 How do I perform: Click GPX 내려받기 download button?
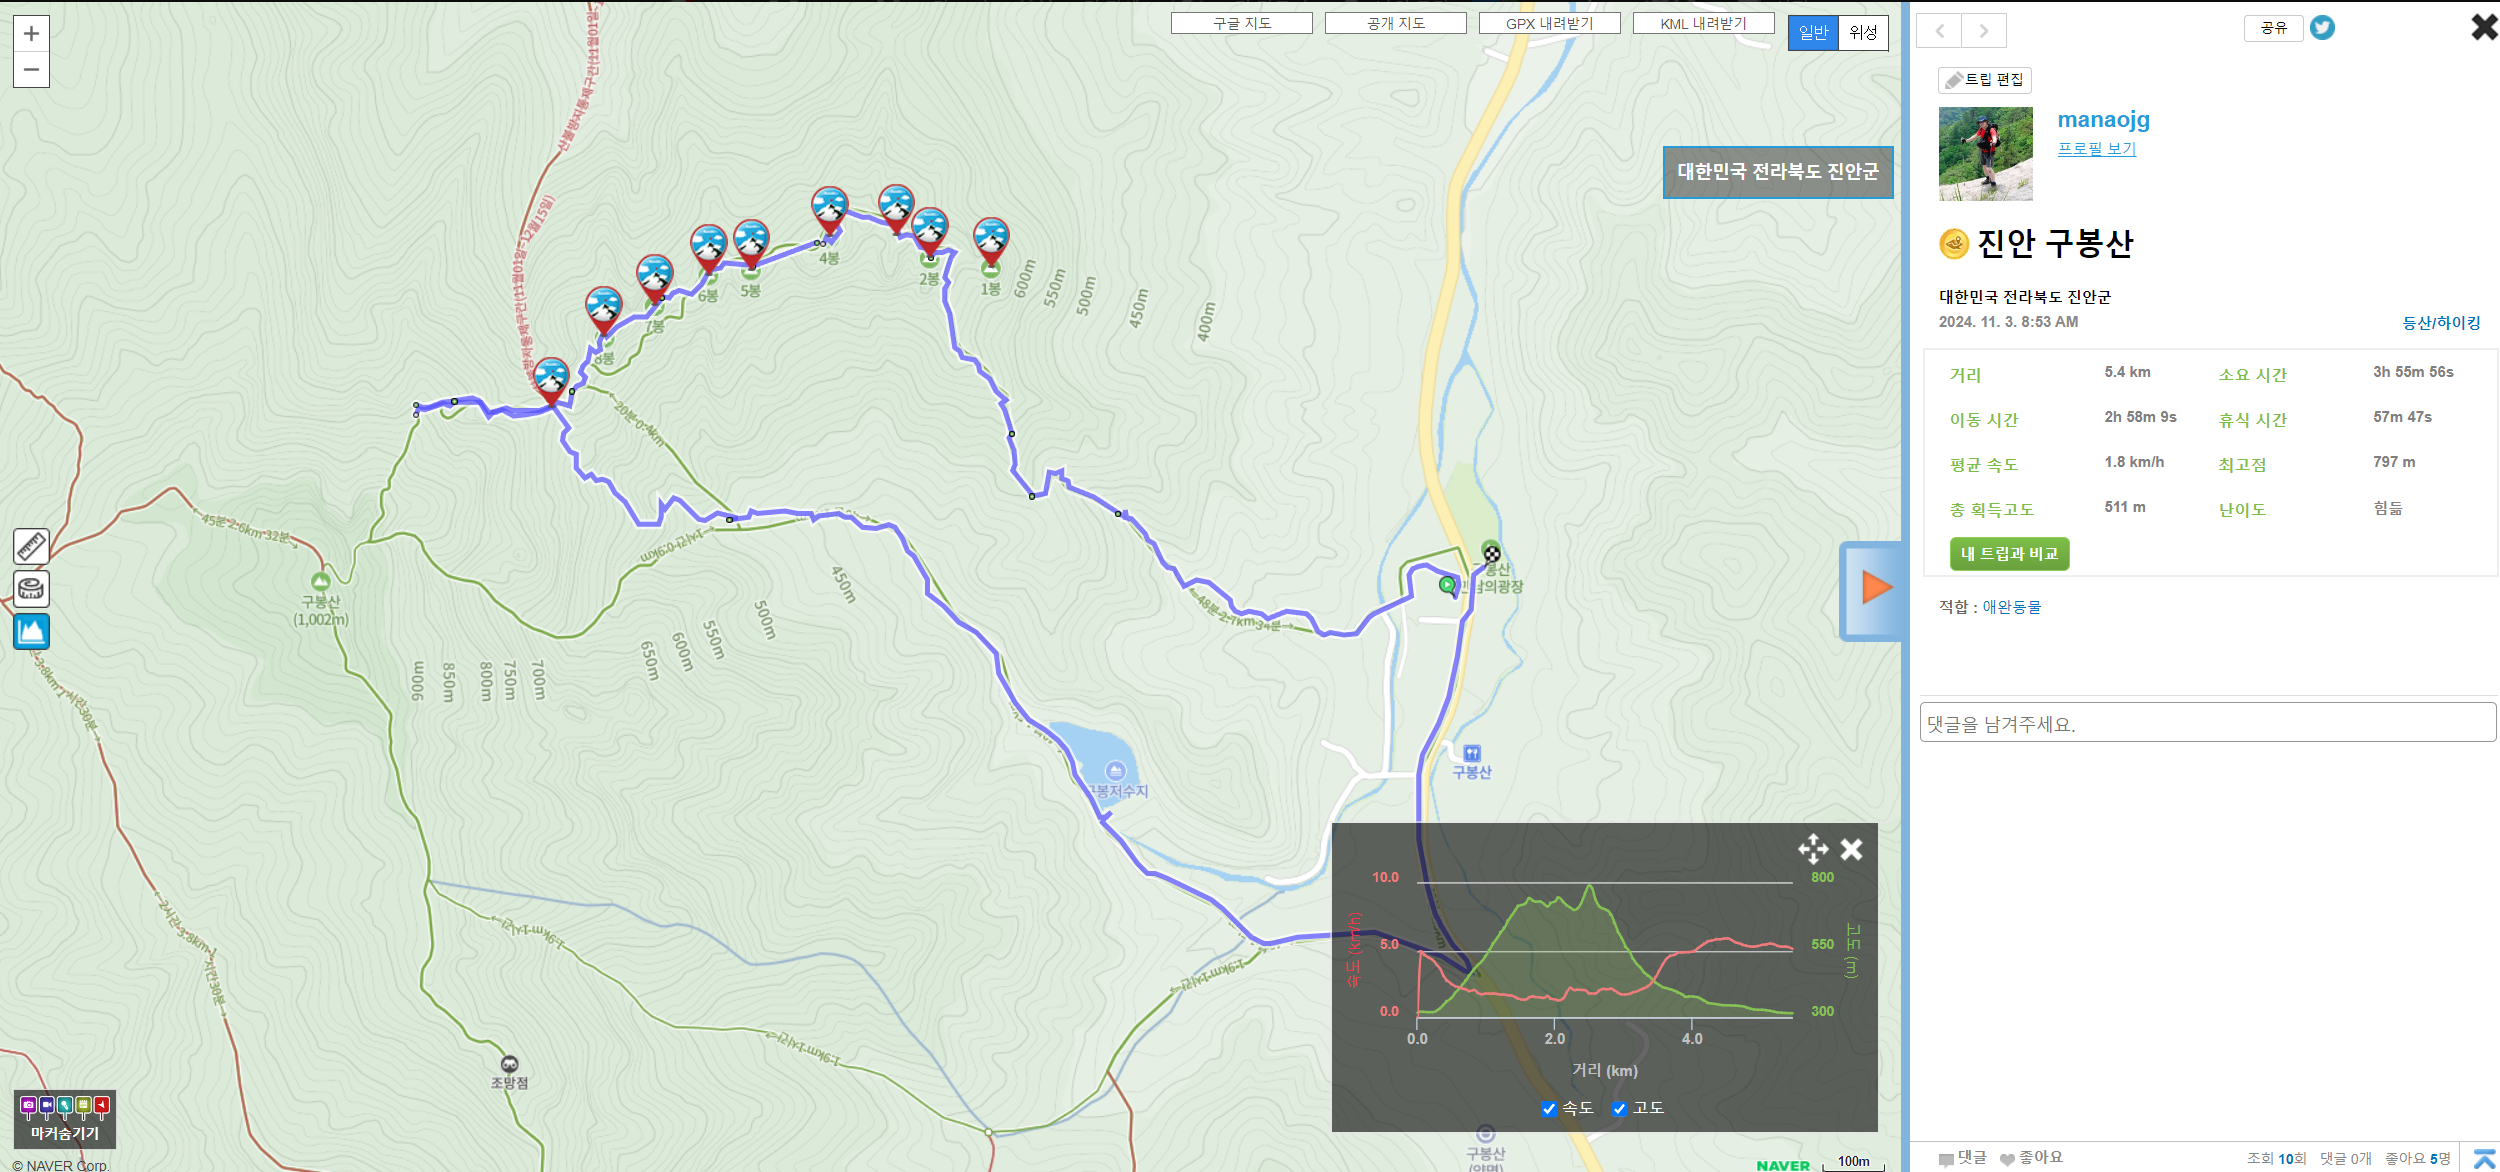pos(1549,23)
